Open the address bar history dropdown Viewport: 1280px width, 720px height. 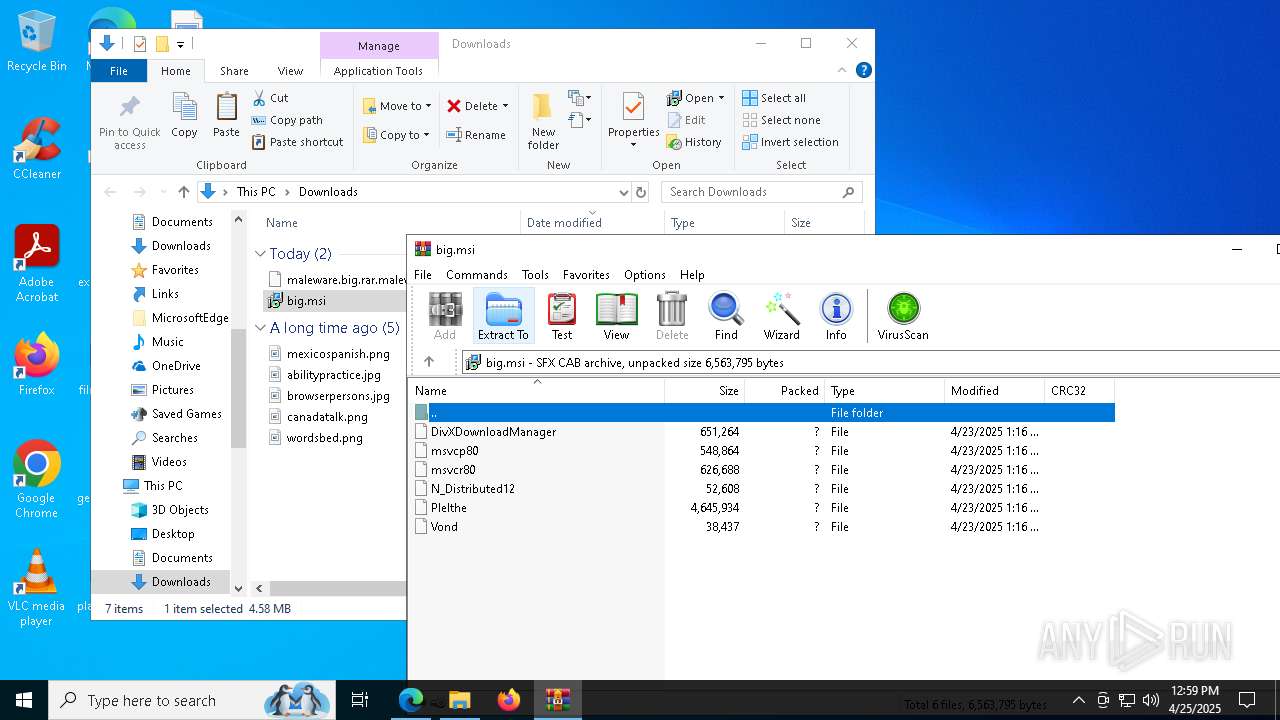(x=623, y=192)
